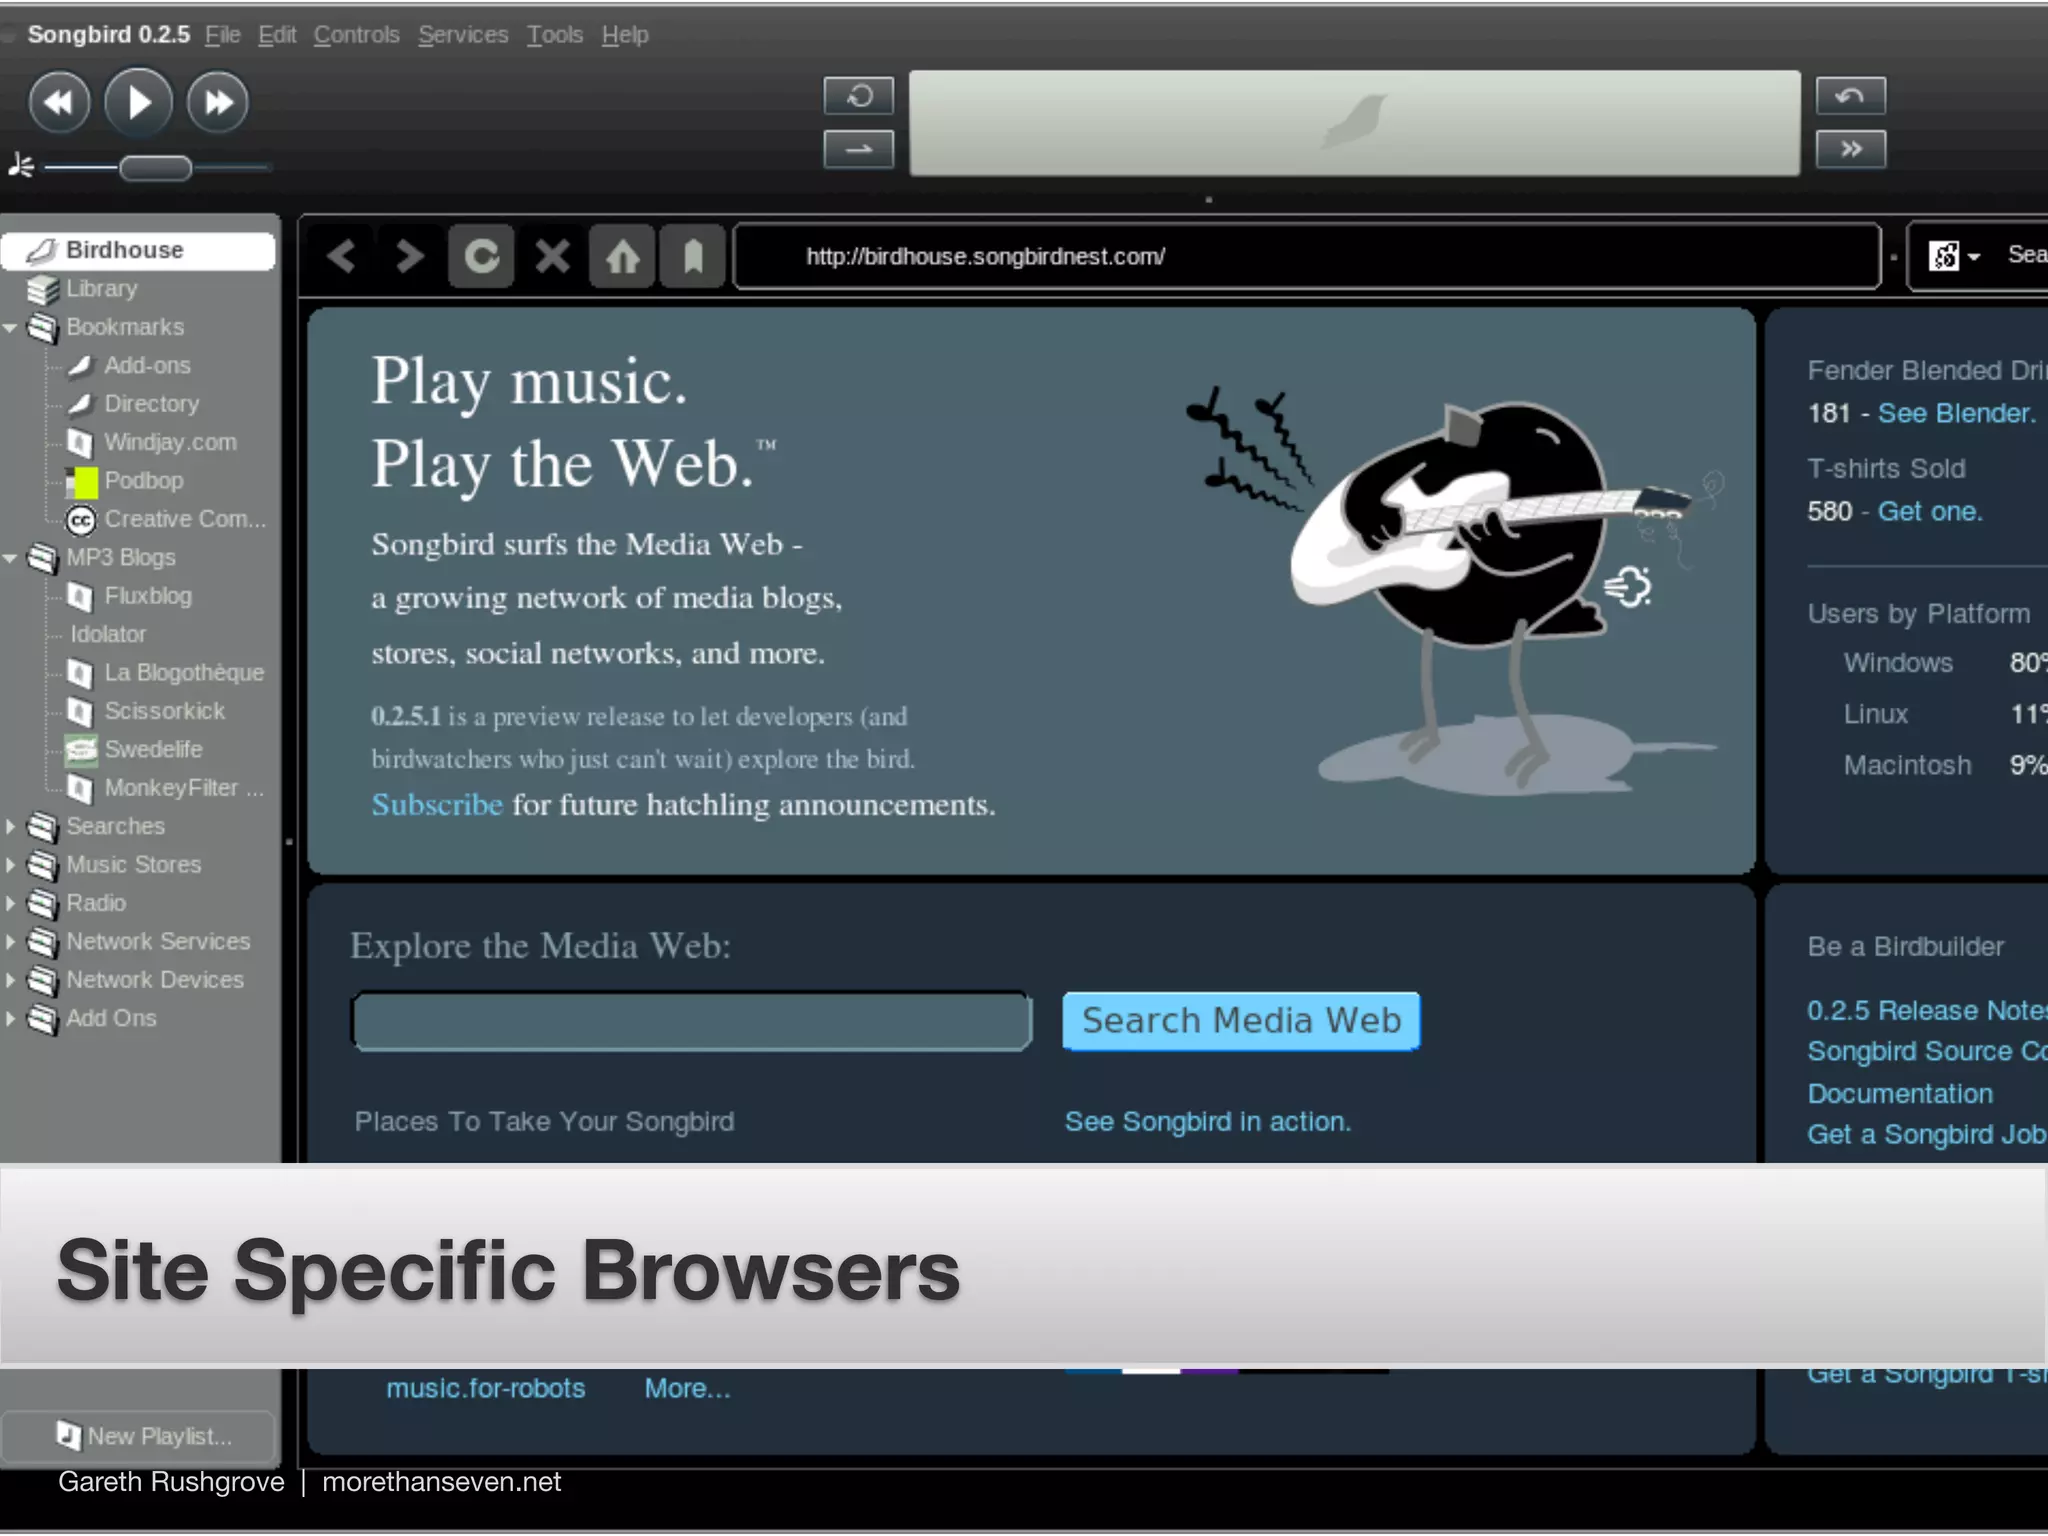This screenshot has width=2048, height=1536.
Task: Stop loading the page with X
Action: [x=552, y=257]
